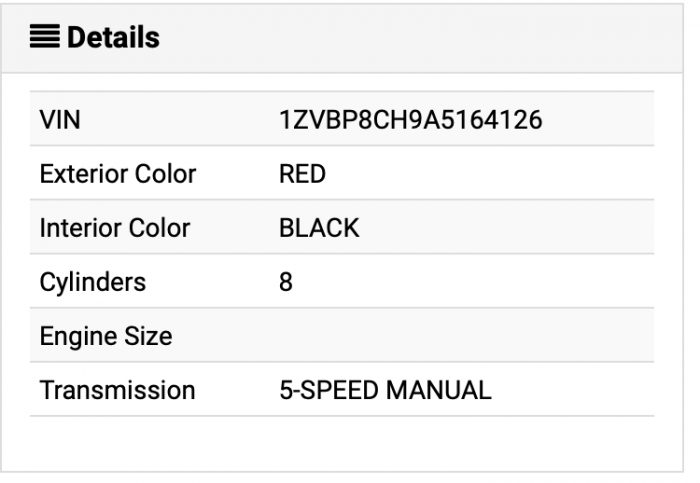Click the 5-SPEED text in Transmission row
700x483 pixels.
(321, 390)
